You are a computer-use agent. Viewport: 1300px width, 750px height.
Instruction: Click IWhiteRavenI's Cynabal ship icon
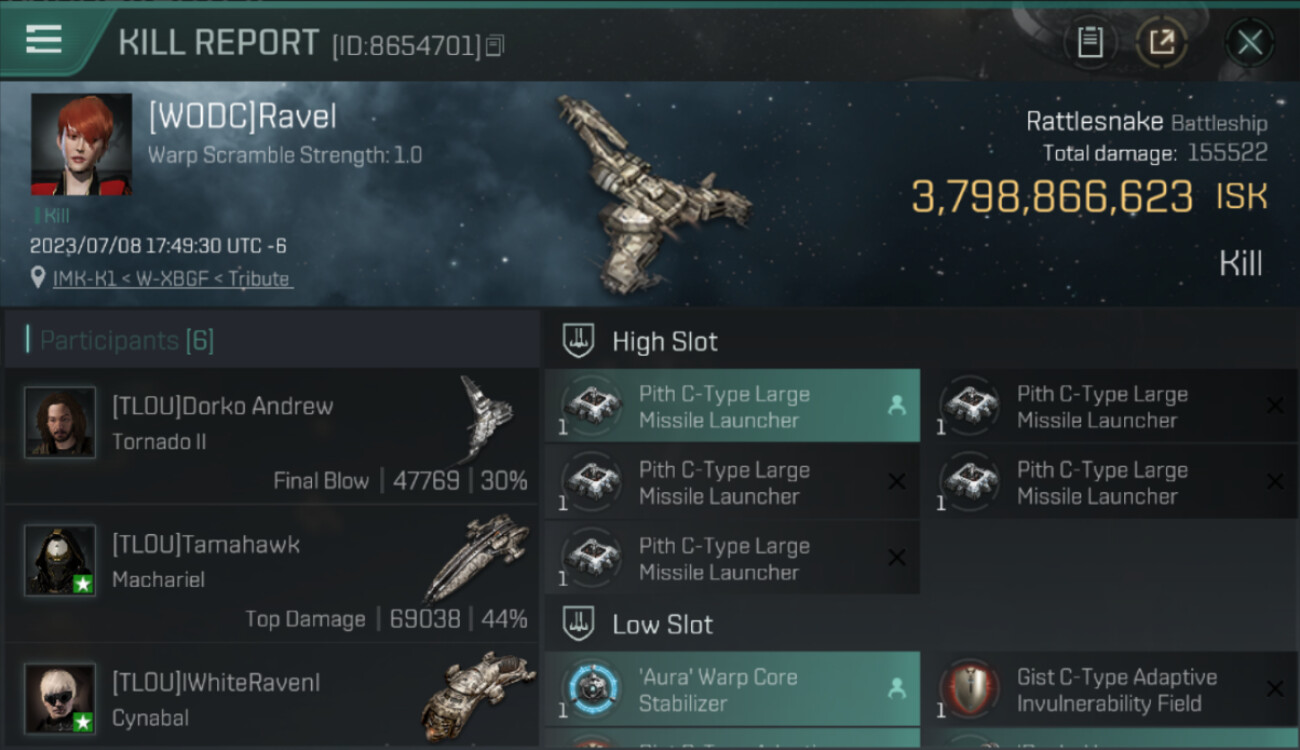pyautogui.click(x=477, y=694)
